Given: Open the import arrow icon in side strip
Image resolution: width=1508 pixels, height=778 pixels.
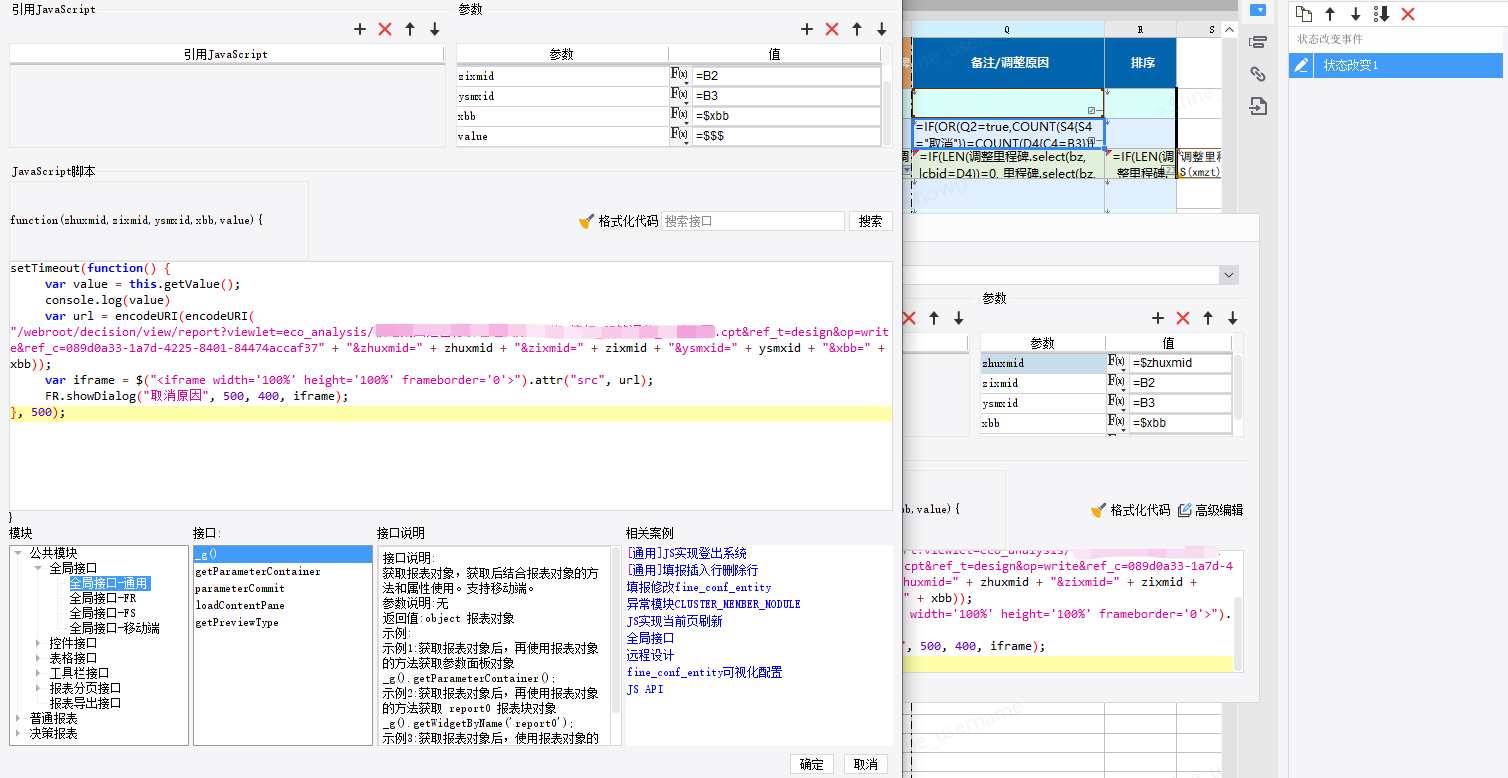Looking at the screenshot, I should coord(1258,106).
